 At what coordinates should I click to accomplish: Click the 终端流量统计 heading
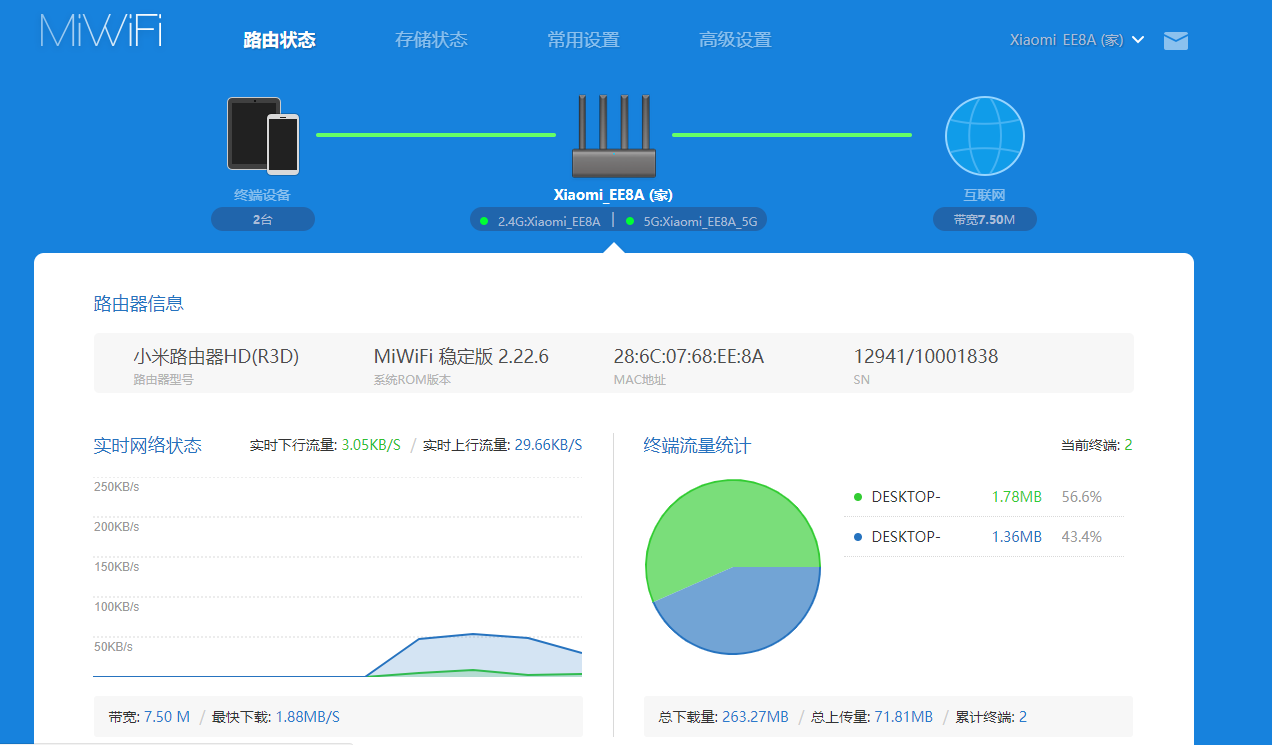(697, 445)
